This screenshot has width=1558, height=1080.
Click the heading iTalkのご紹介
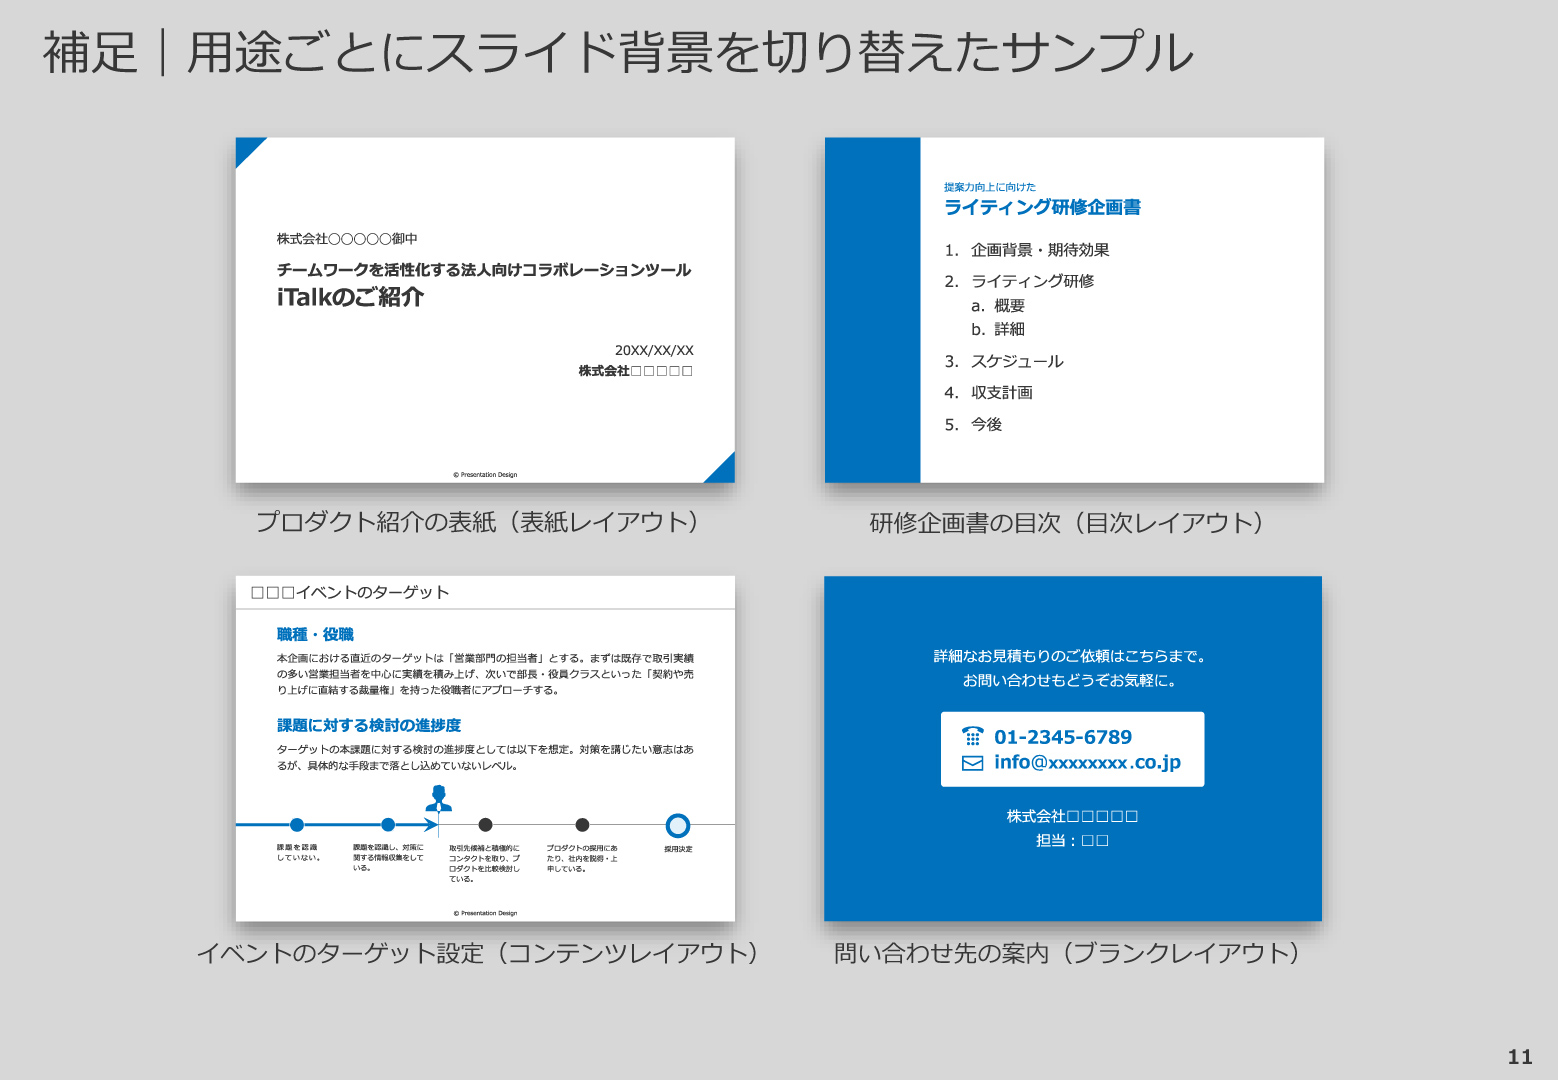[350, 297]
